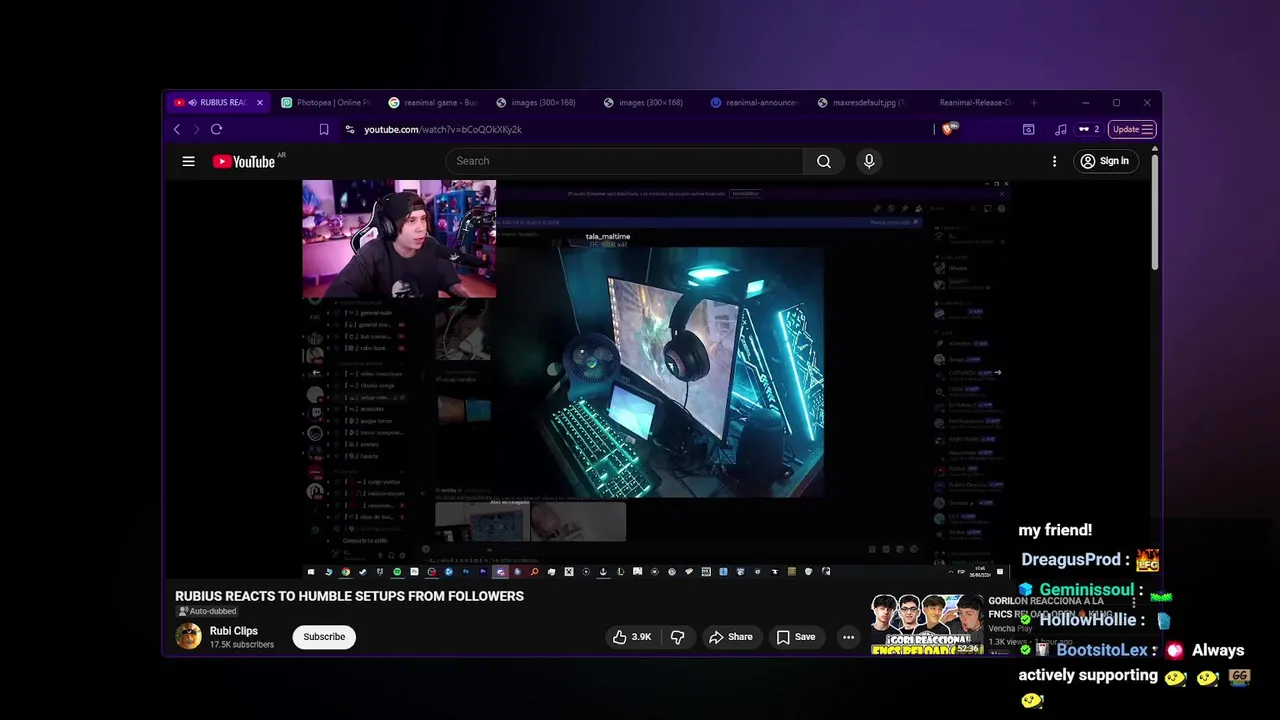Open the Rubi Clips channel name link
The height and width of the screenshot is (720, 1280).
pos(233,631)
